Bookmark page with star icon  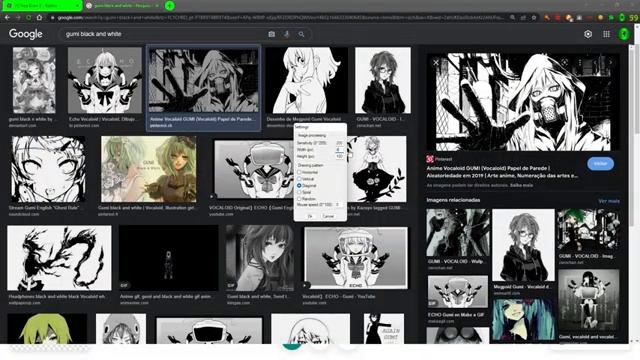pyautogui.click(x=534, y=18)
